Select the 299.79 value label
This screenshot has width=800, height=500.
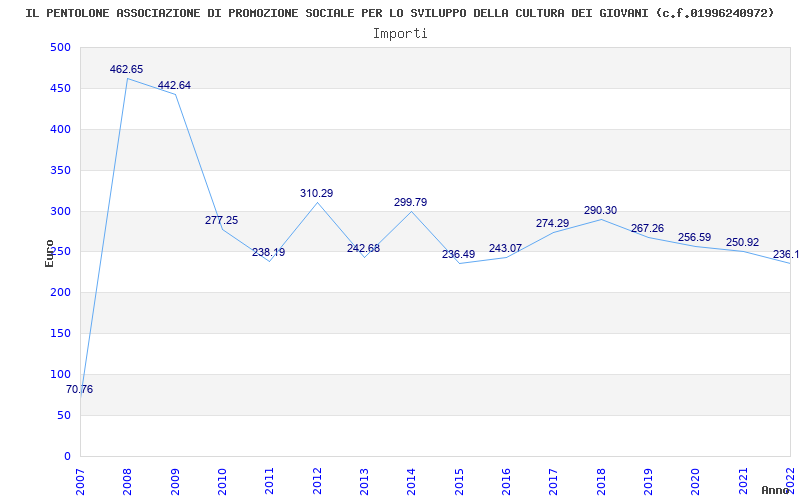tap(410, 202)
